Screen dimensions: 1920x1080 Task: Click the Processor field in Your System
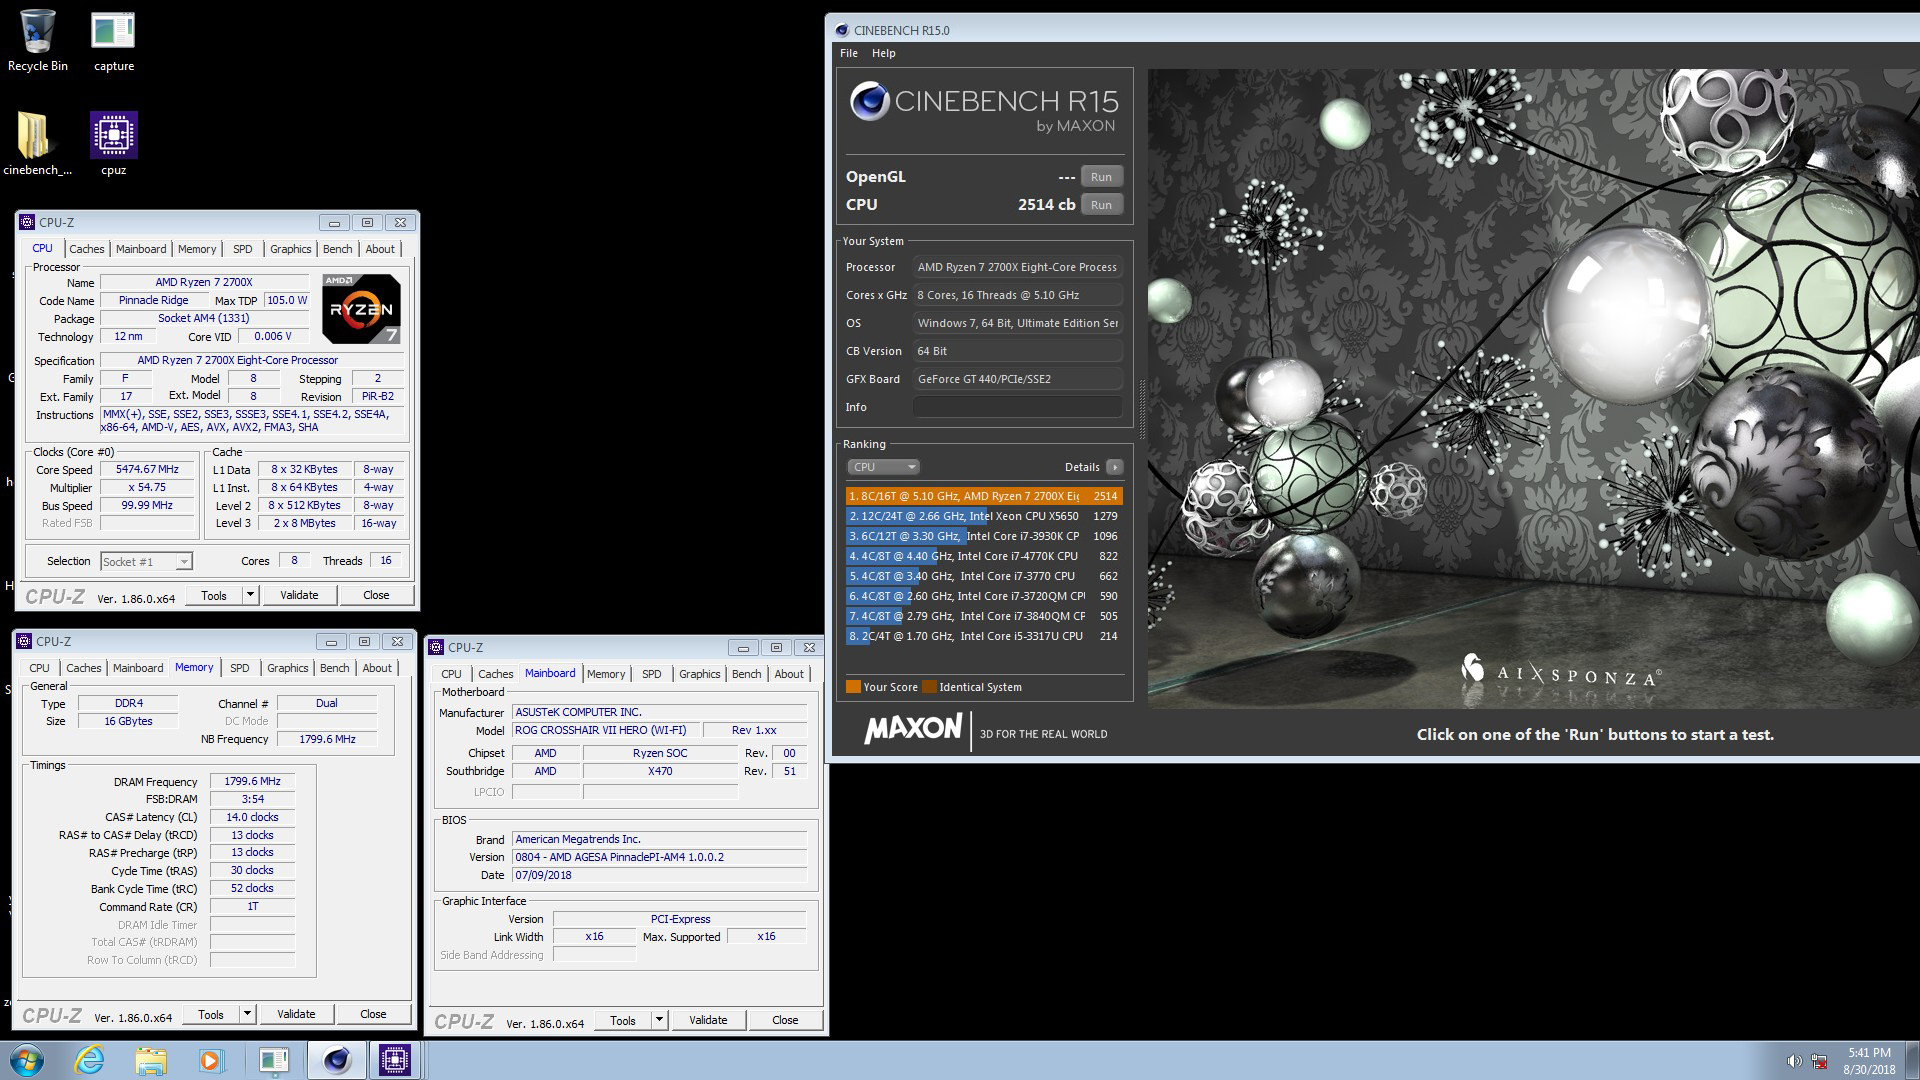pyautogui.click(x=1017, y=267)
